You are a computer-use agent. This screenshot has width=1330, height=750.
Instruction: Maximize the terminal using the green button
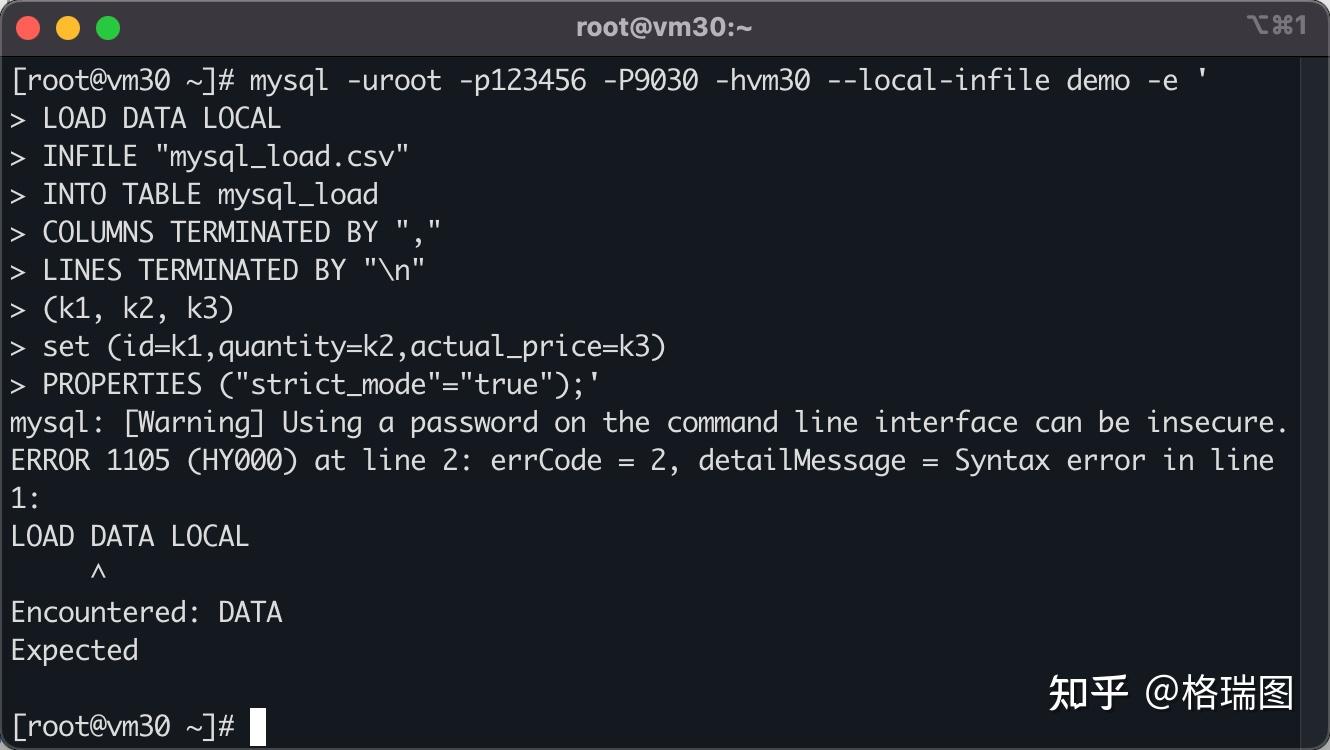tap(108, 28)
